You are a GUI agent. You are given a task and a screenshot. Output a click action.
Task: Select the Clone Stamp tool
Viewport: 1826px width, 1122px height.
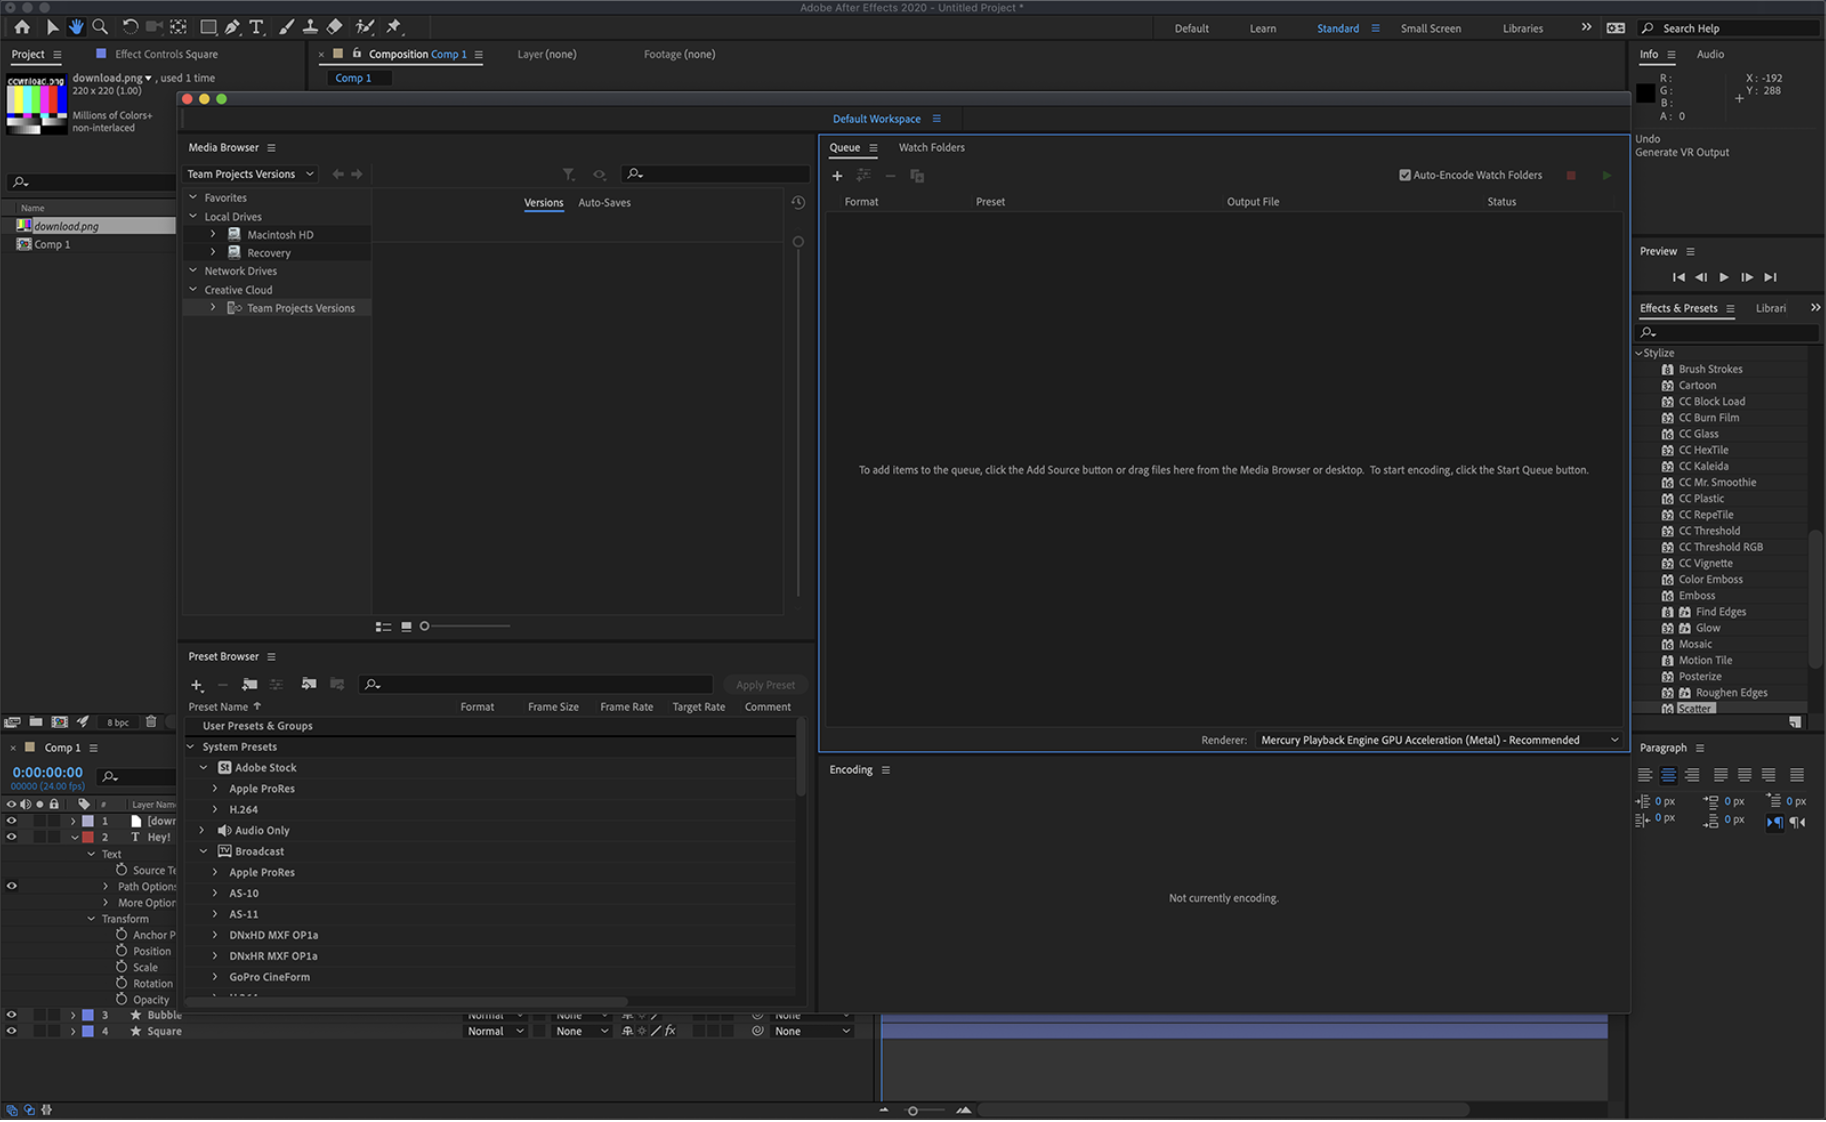[310, 27]
